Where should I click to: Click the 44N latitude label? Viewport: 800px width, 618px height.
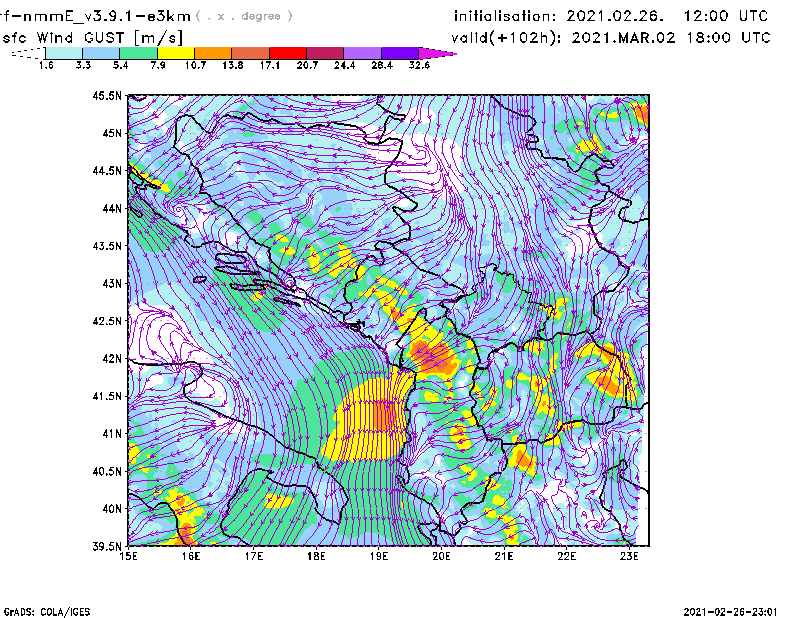coord(112,208)
